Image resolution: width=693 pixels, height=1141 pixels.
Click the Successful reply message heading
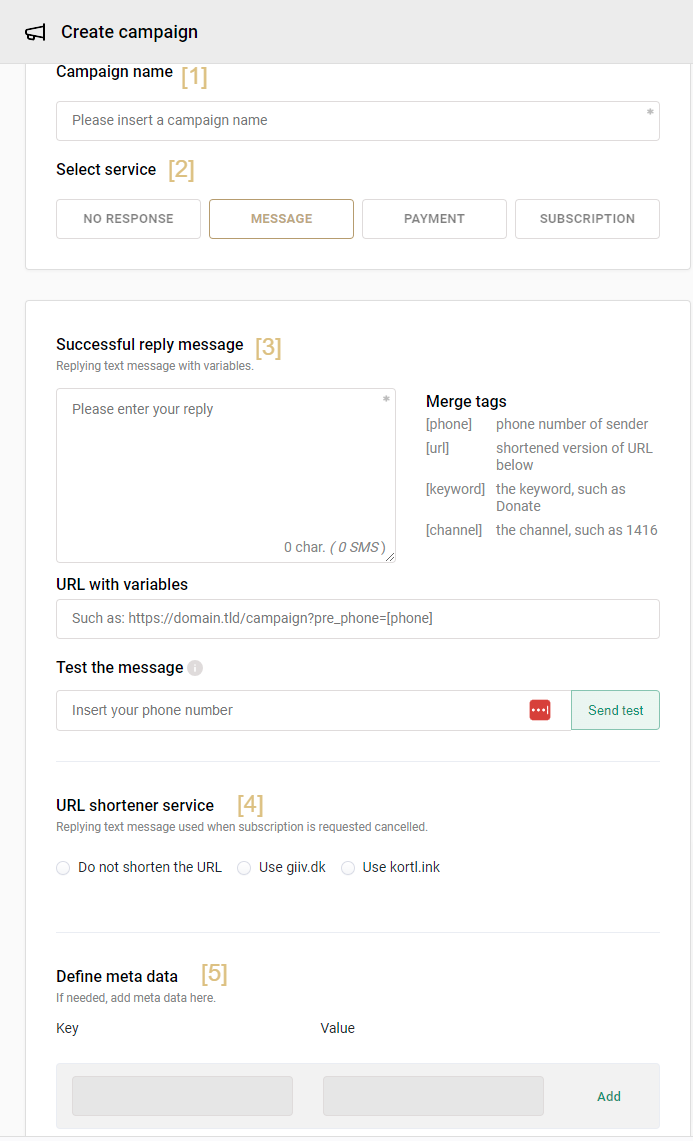click(x=150, y=344)
